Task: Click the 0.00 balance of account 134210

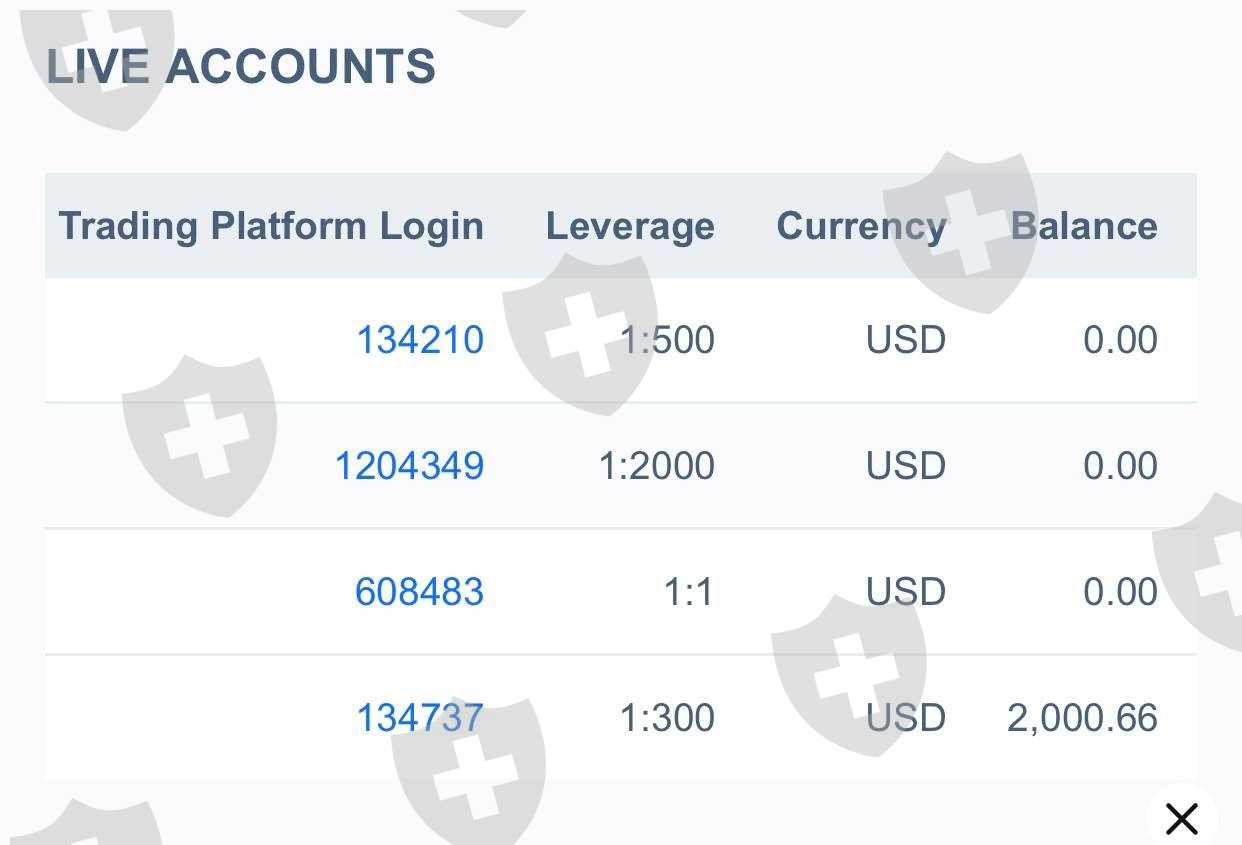Action: coord(1120,340)
